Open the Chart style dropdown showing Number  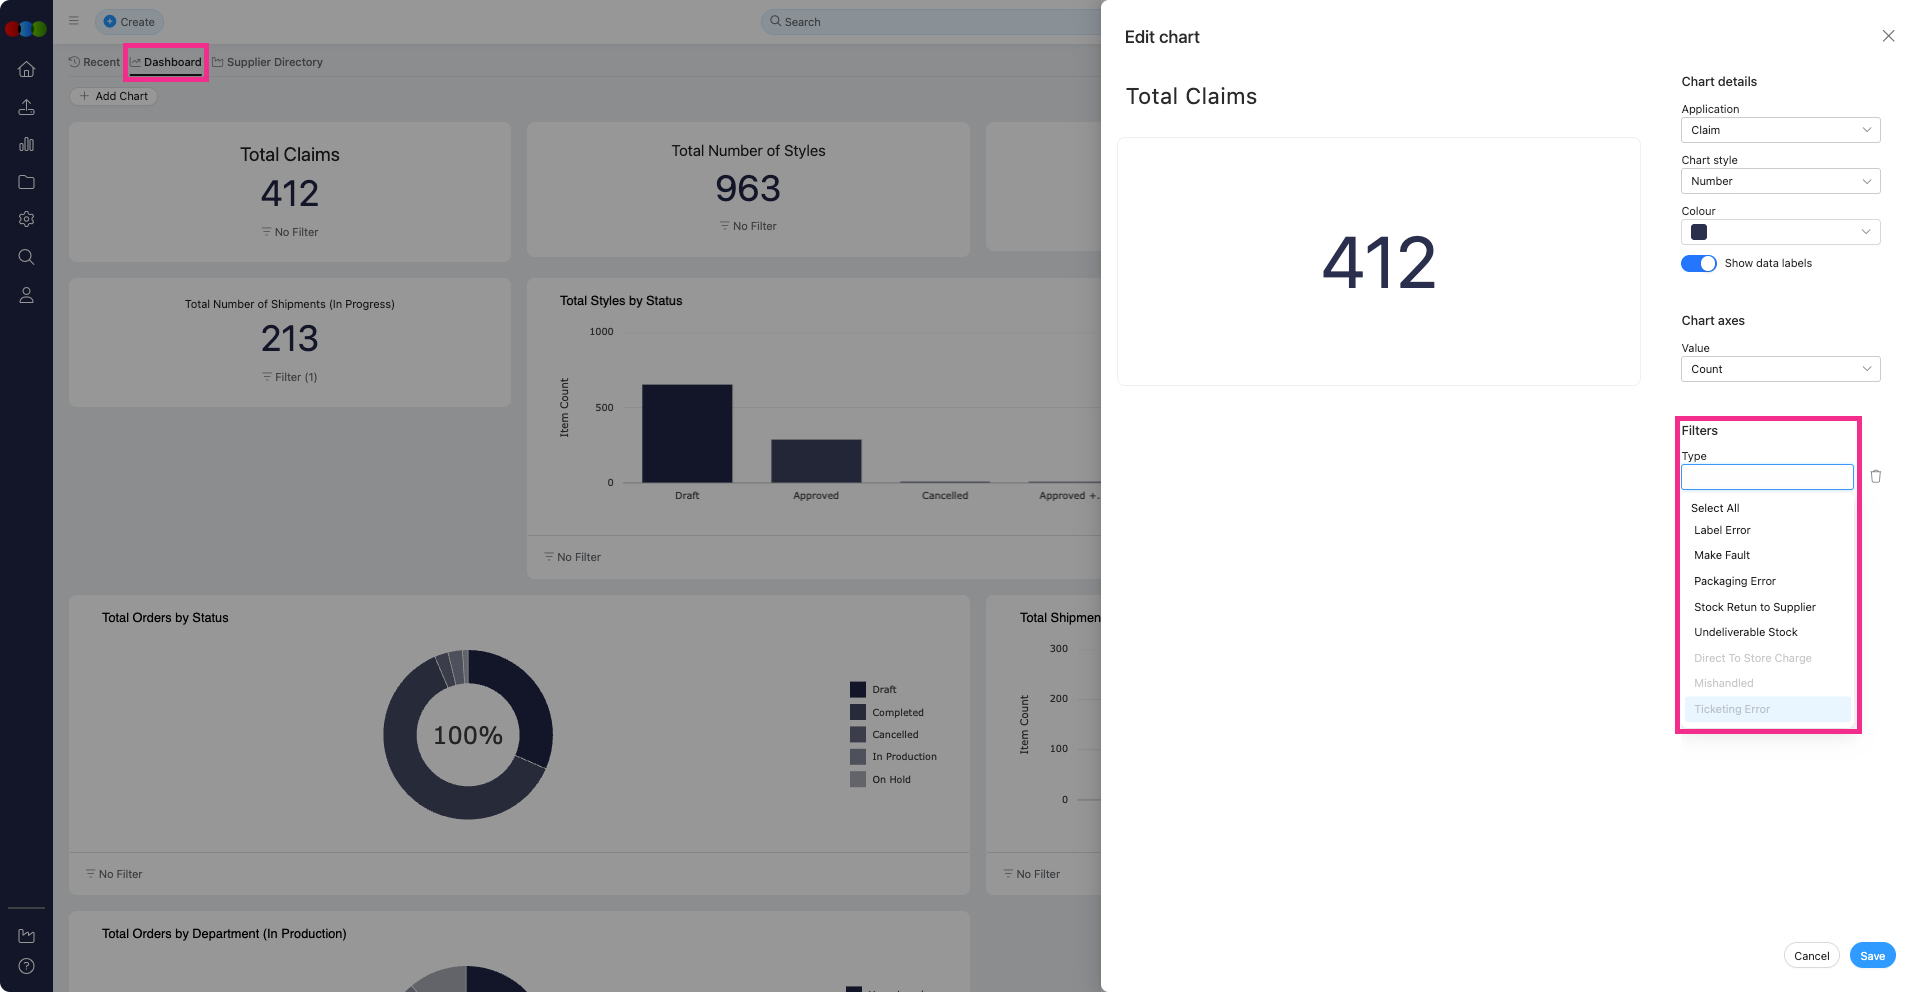1780,181
